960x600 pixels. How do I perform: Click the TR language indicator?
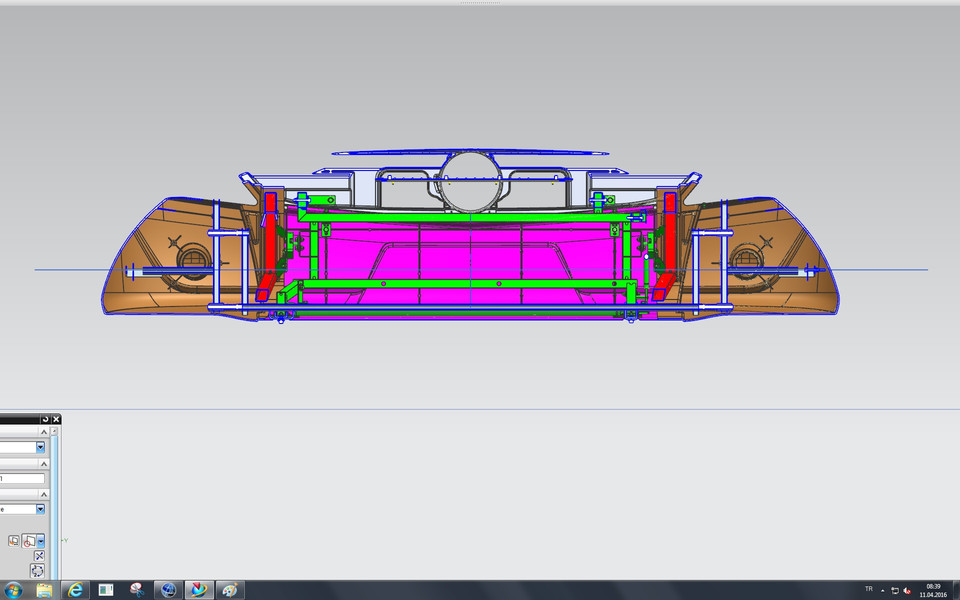tap(870, 589)
